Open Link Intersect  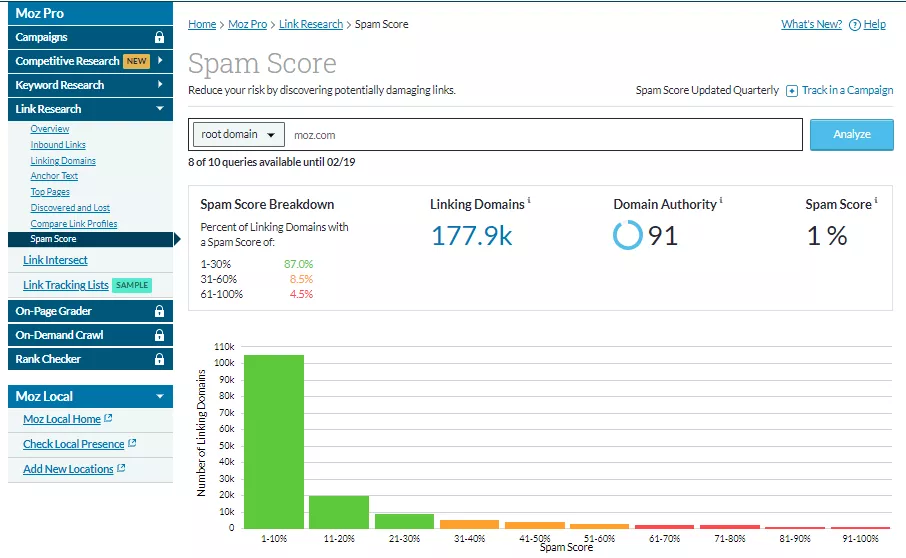(x=55, y=261)
